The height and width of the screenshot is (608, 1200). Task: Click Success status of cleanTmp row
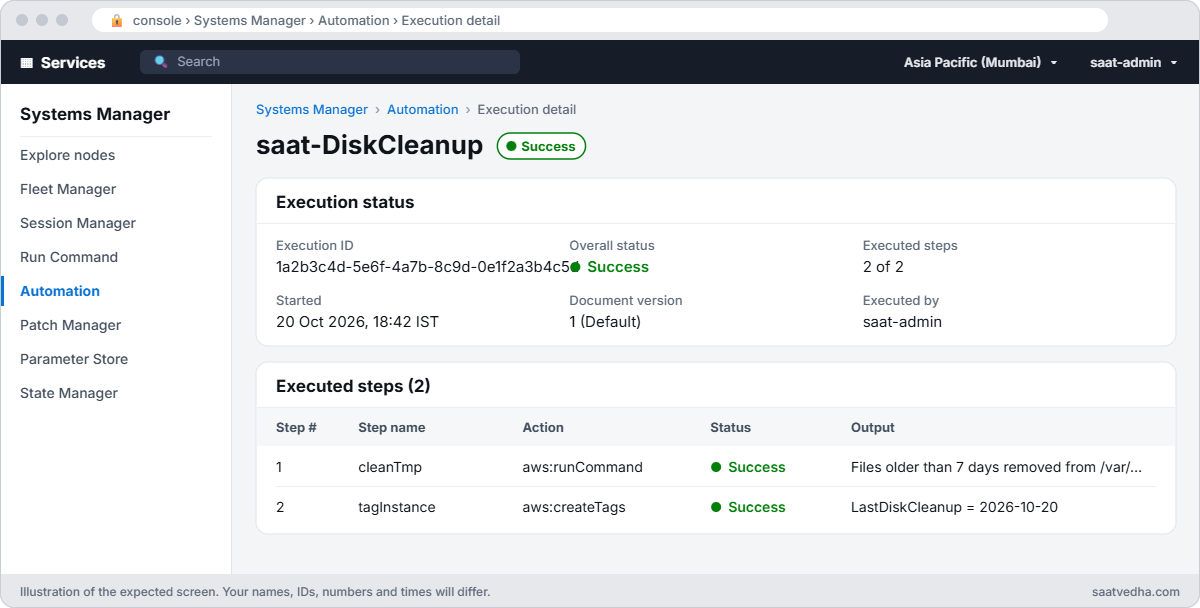[748, 467]
